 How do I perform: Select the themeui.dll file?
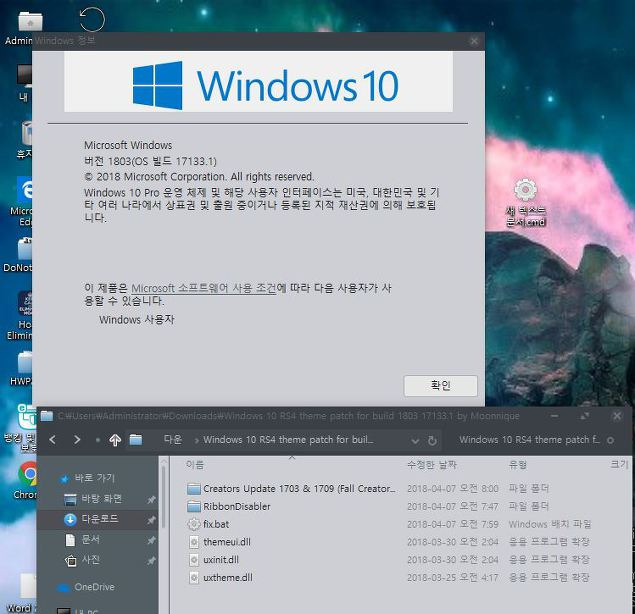coord(227,542)
